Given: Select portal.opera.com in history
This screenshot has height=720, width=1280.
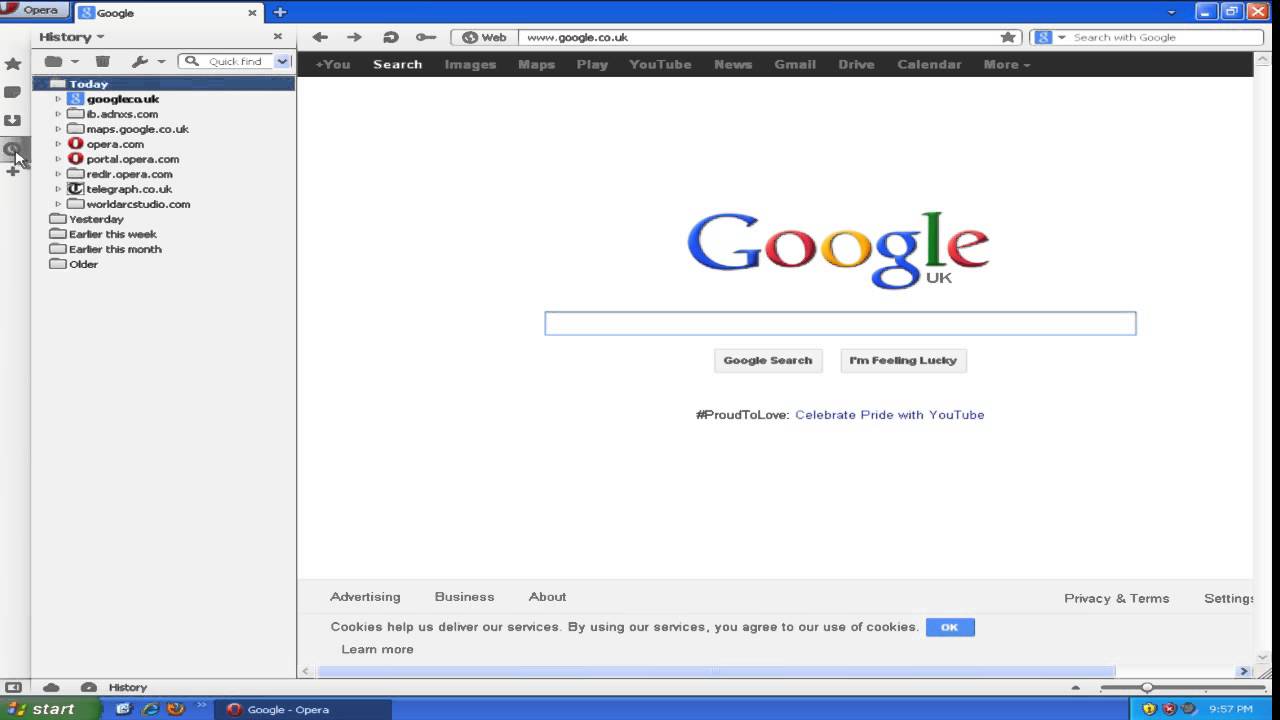Looking at the screenshot, I should click(132, 159).
